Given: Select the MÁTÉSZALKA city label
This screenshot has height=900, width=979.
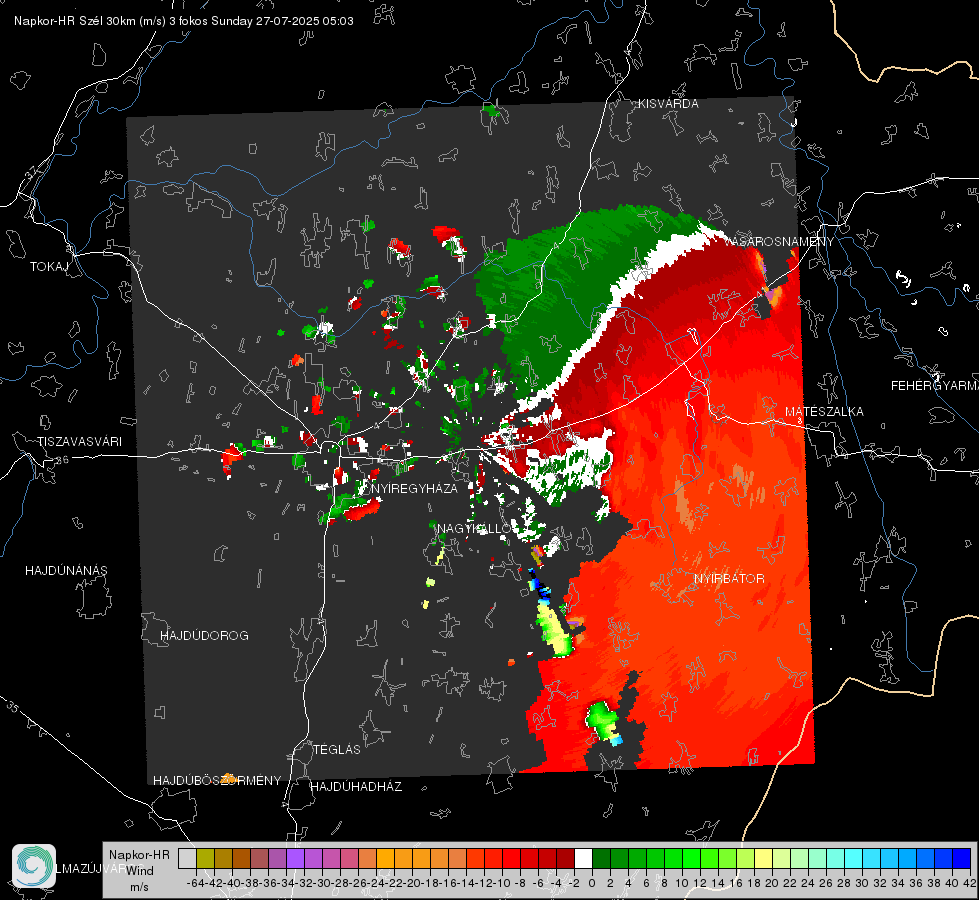Looking at the screenshot, I should tap(824, 412).
